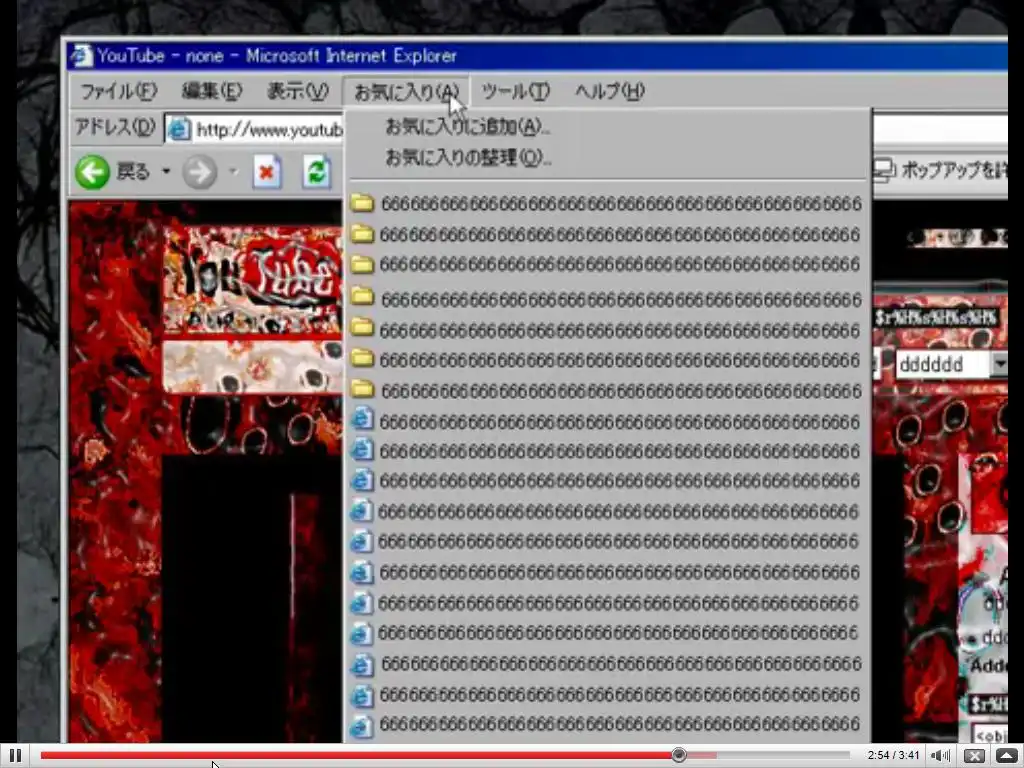Screen dimensions: 1024x768
Task: Click the up-arrow icon in player bar
Action: [x=1006, y=756]
